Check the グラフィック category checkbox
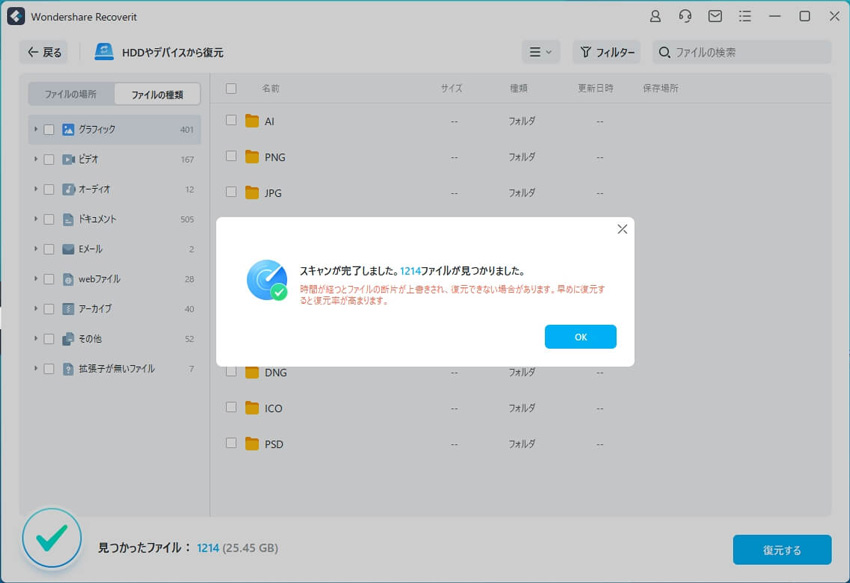850x583 pixels. coord(49,130)
